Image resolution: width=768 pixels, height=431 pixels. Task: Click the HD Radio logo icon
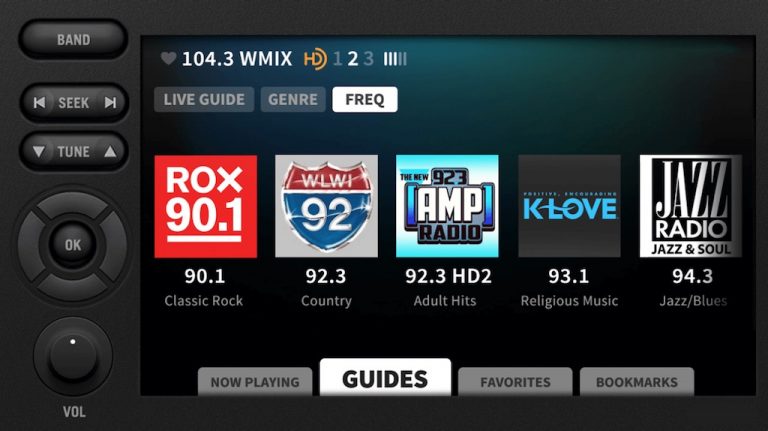click(x=315, y=59)
